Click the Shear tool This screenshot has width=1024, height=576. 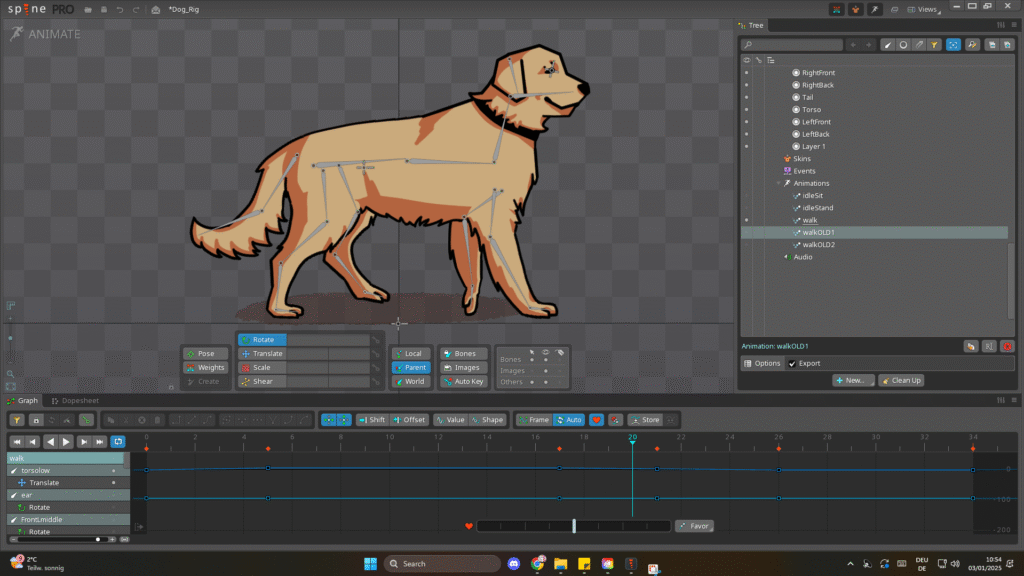(262, 381)
